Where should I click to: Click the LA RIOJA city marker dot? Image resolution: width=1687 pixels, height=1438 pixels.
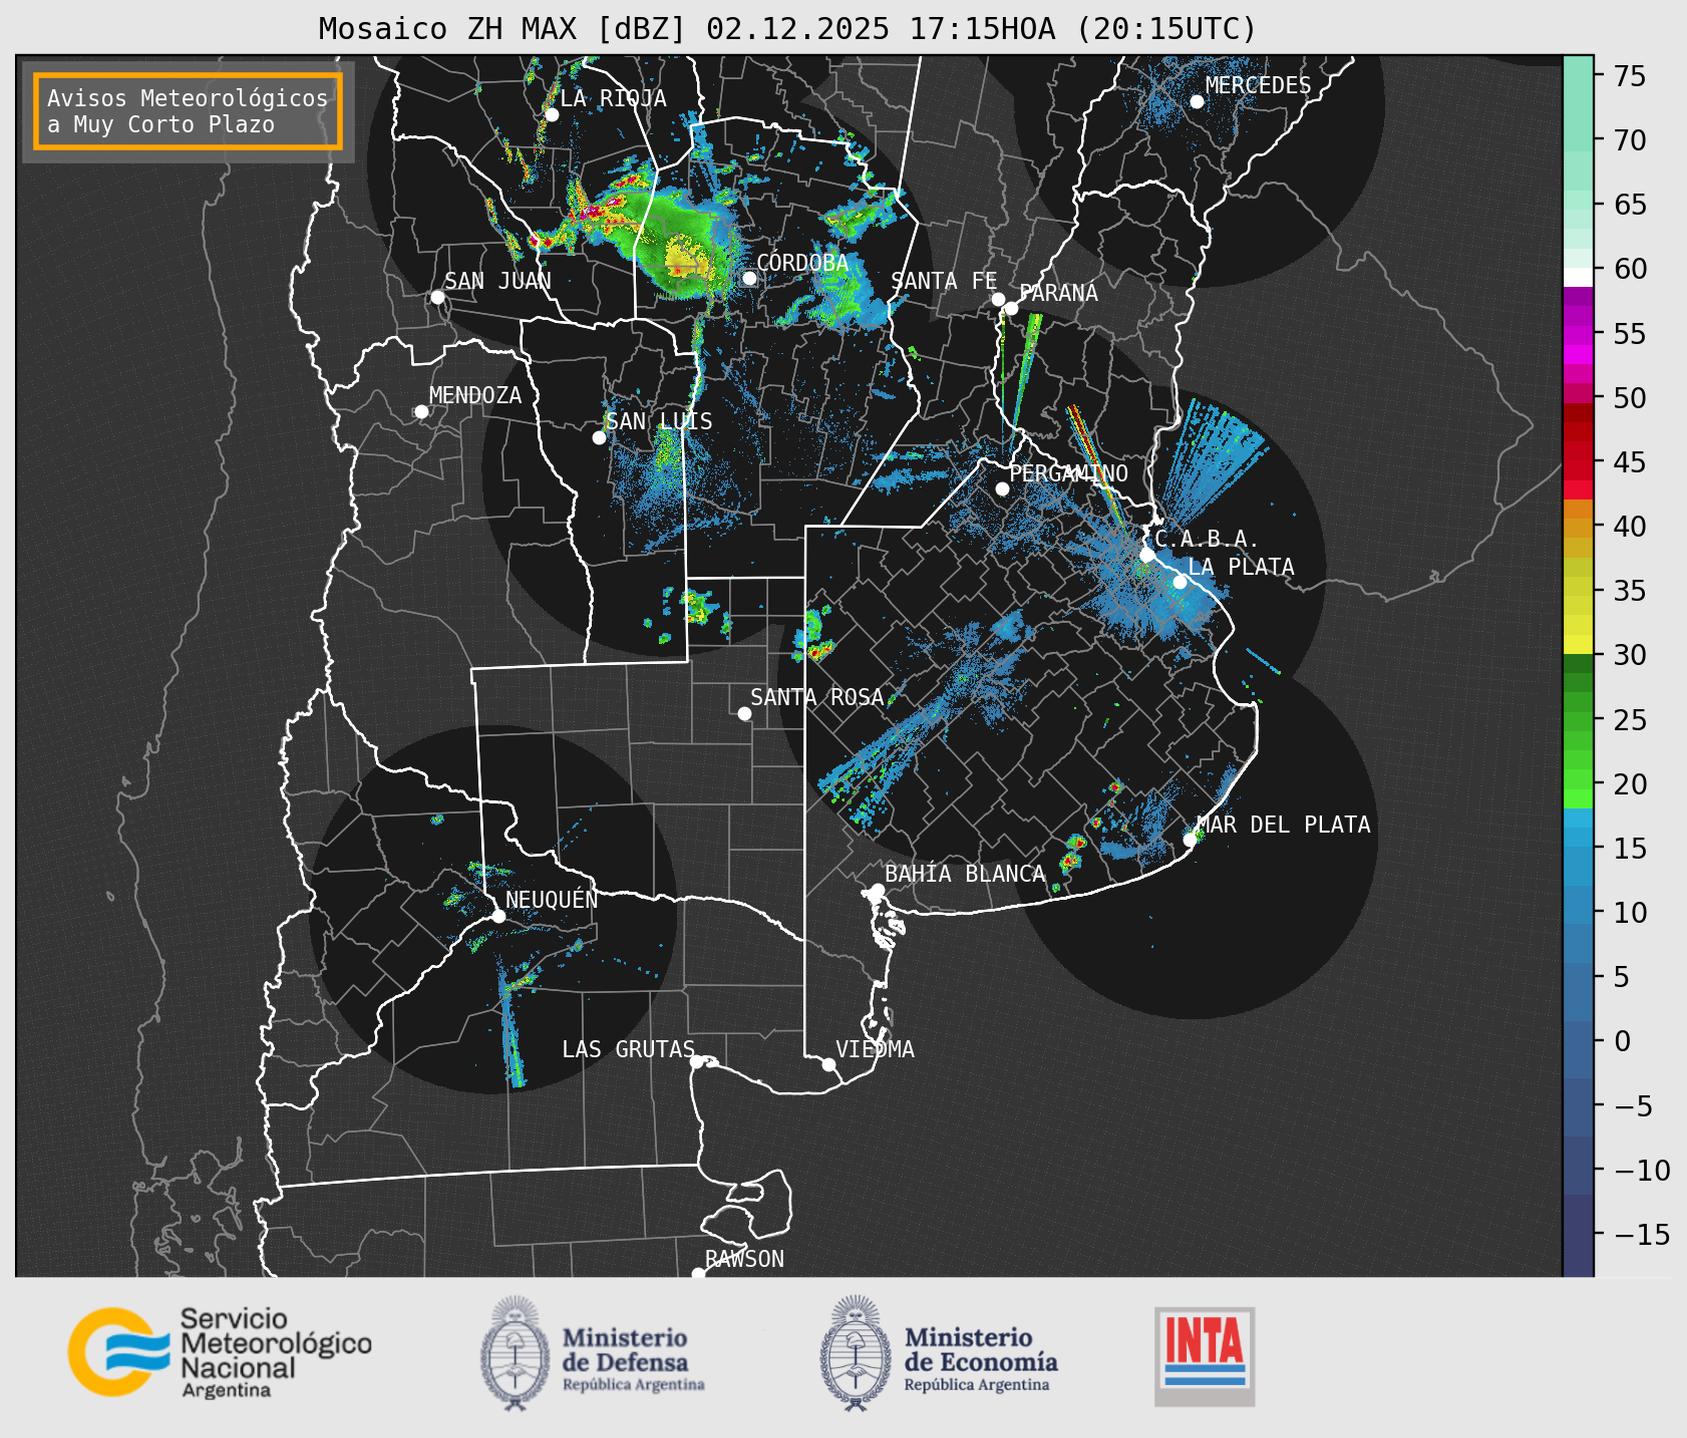click(x=551, y=115)
